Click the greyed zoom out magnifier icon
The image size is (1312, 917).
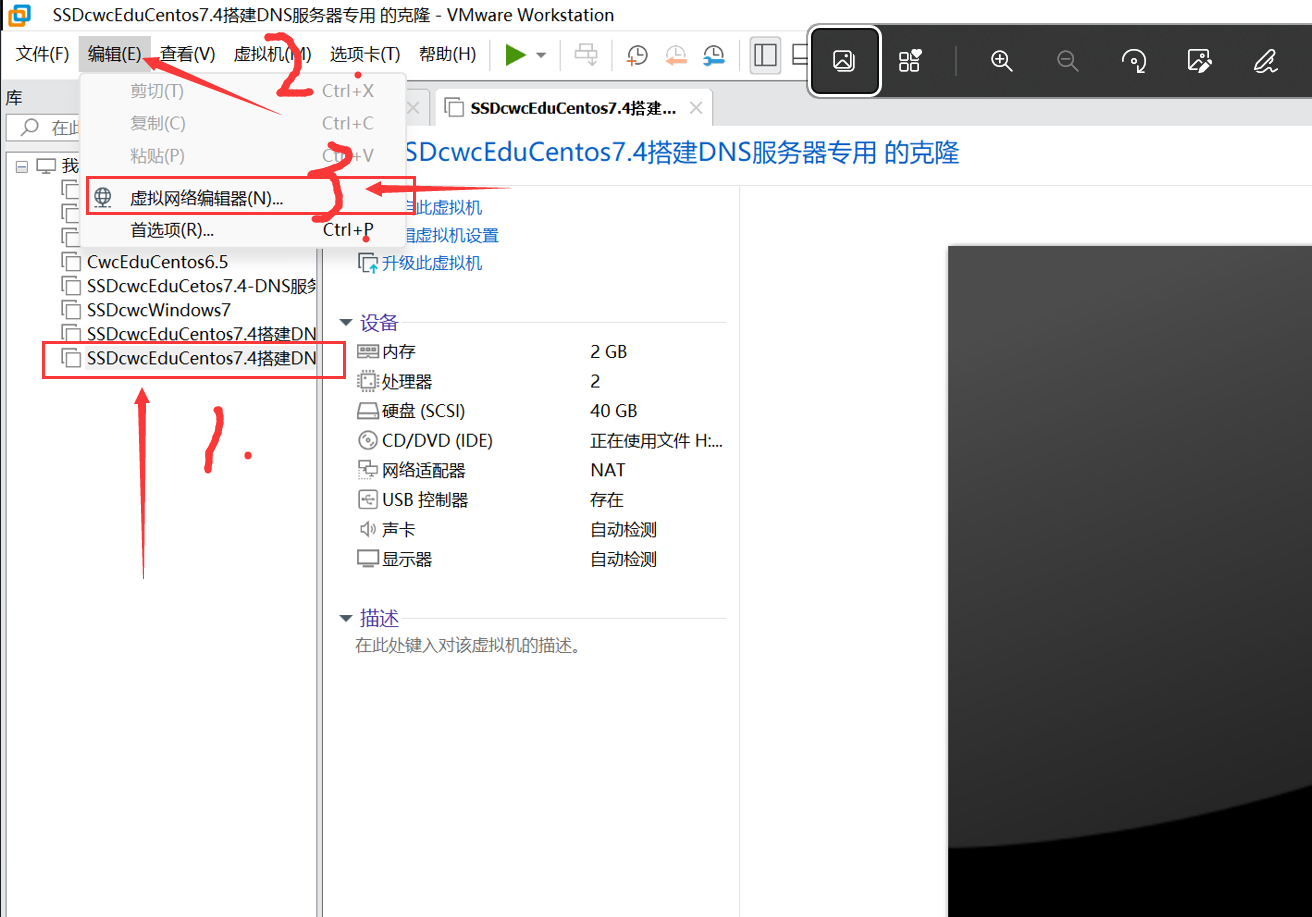tap(1068, 61)
